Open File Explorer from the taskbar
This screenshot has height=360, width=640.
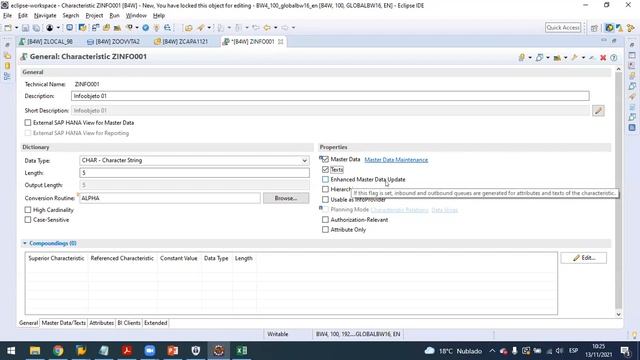tap(35, 351)
